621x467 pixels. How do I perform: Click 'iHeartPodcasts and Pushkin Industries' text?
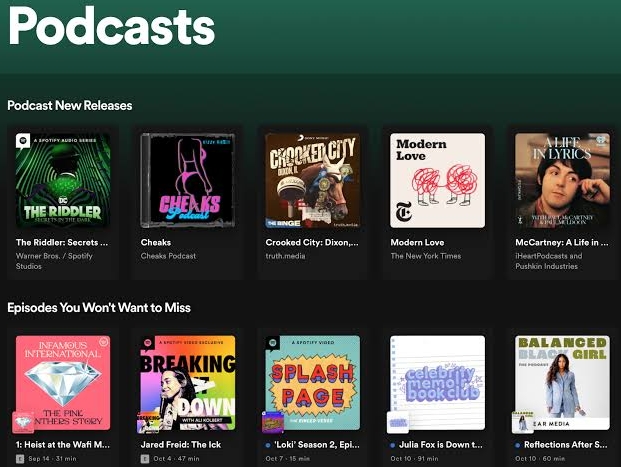click(549, 261)
